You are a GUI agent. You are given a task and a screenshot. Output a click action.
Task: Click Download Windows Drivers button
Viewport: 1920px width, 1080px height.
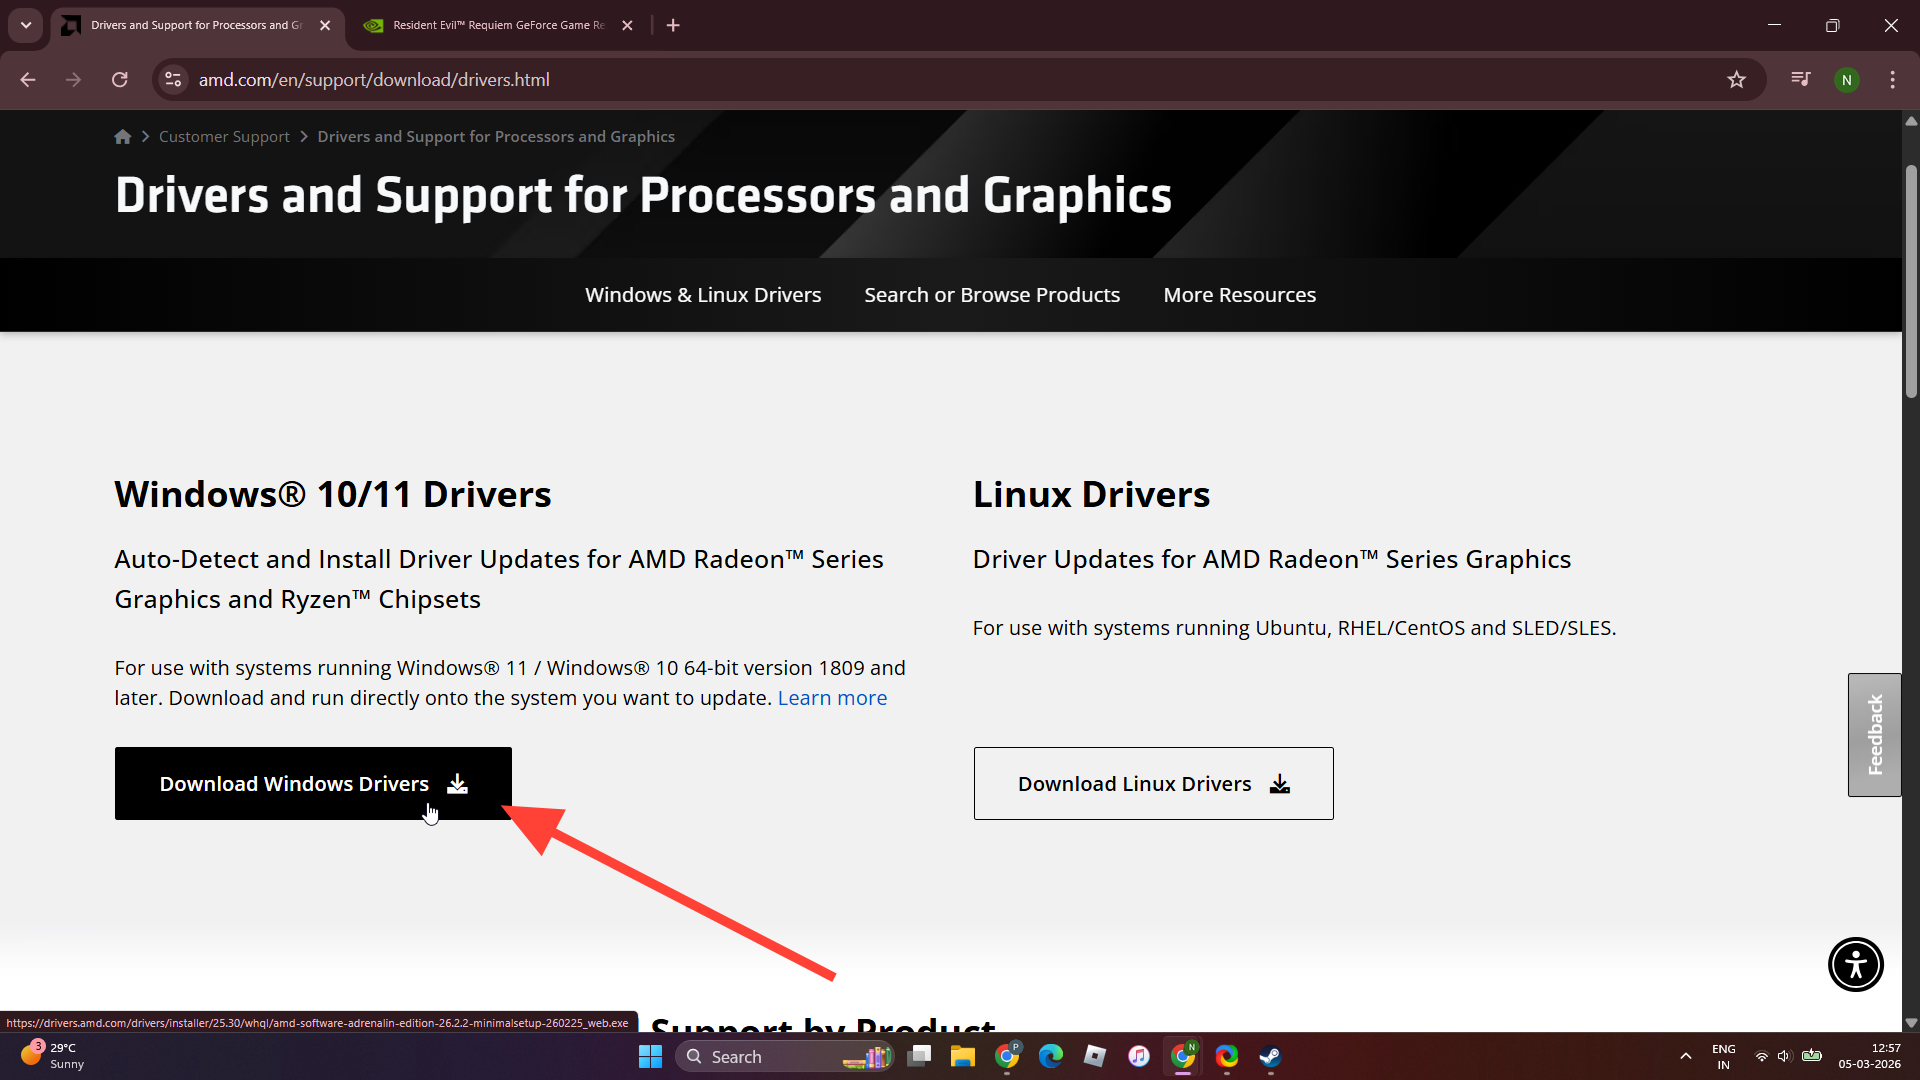[313, 784]
